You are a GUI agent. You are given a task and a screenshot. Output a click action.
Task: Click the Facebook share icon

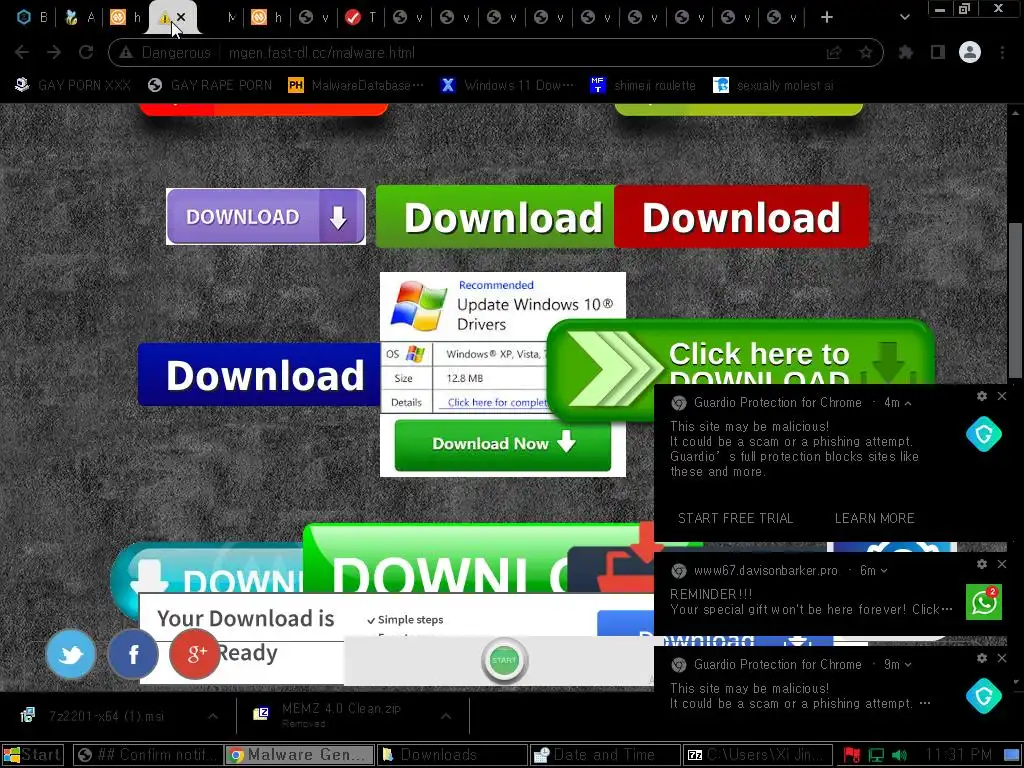point(133,654)
